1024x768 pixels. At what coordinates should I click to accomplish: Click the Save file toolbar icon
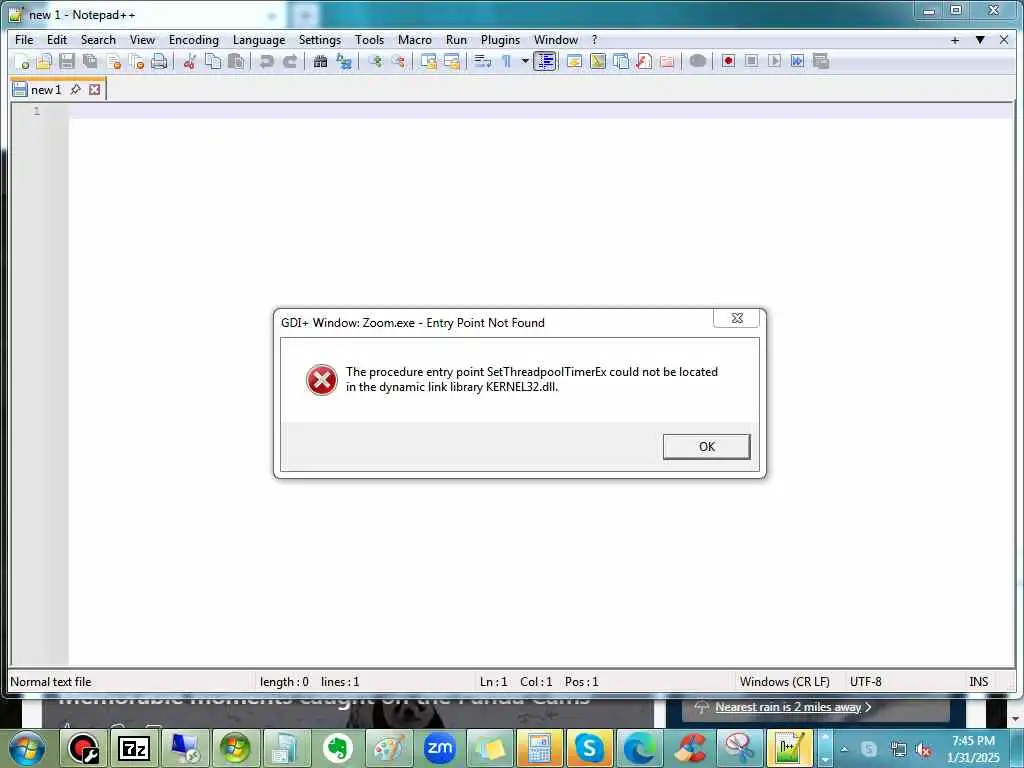point(67,61)
